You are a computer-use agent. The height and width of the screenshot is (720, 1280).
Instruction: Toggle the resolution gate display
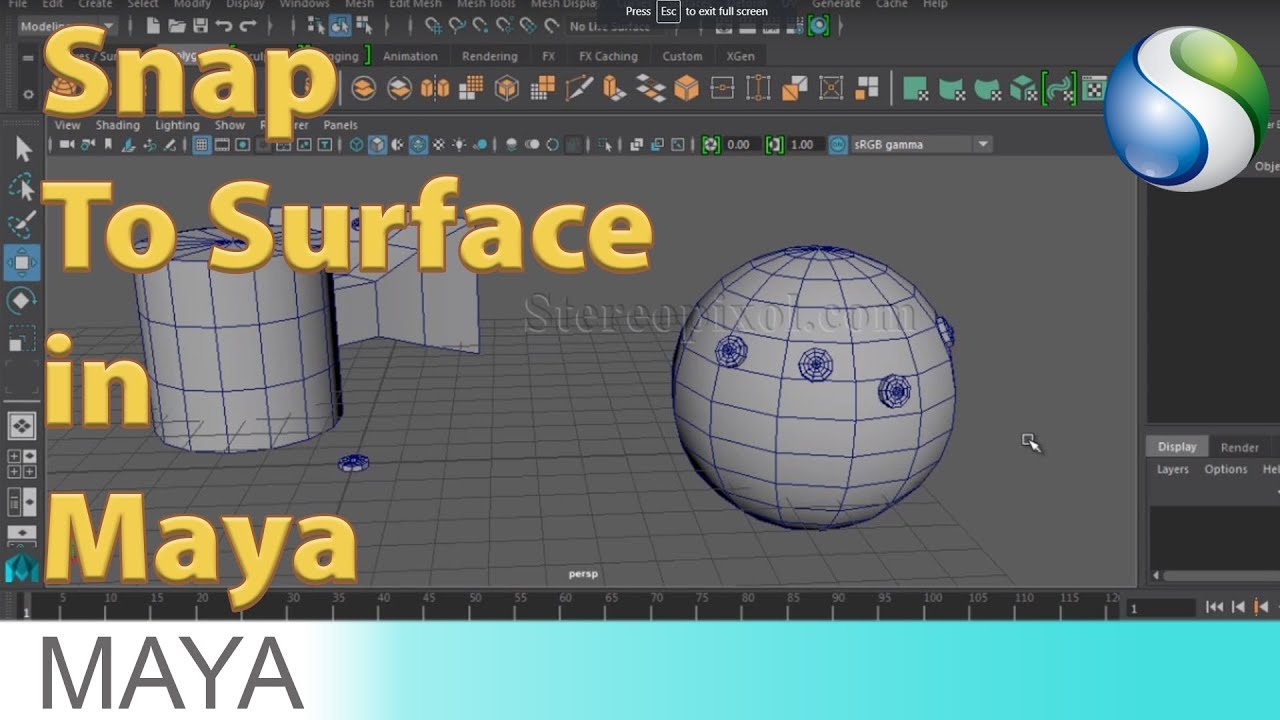[243, 145]
